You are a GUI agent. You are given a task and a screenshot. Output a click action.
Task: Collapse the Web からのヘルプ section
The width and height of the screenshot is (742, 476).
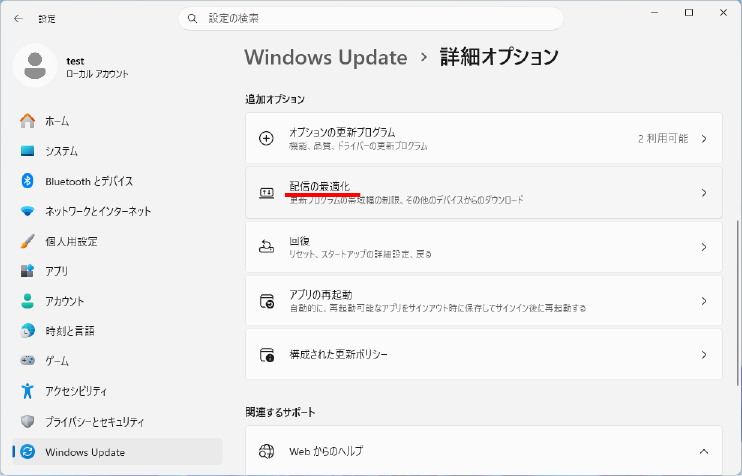[x=704, y=451]
